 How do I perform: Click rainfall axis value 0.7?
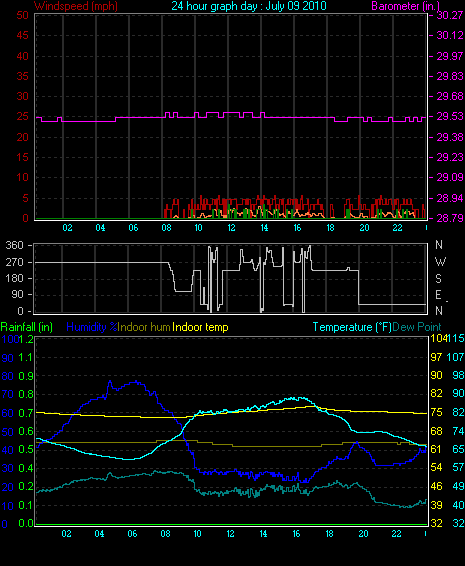(x=26, y=413)
